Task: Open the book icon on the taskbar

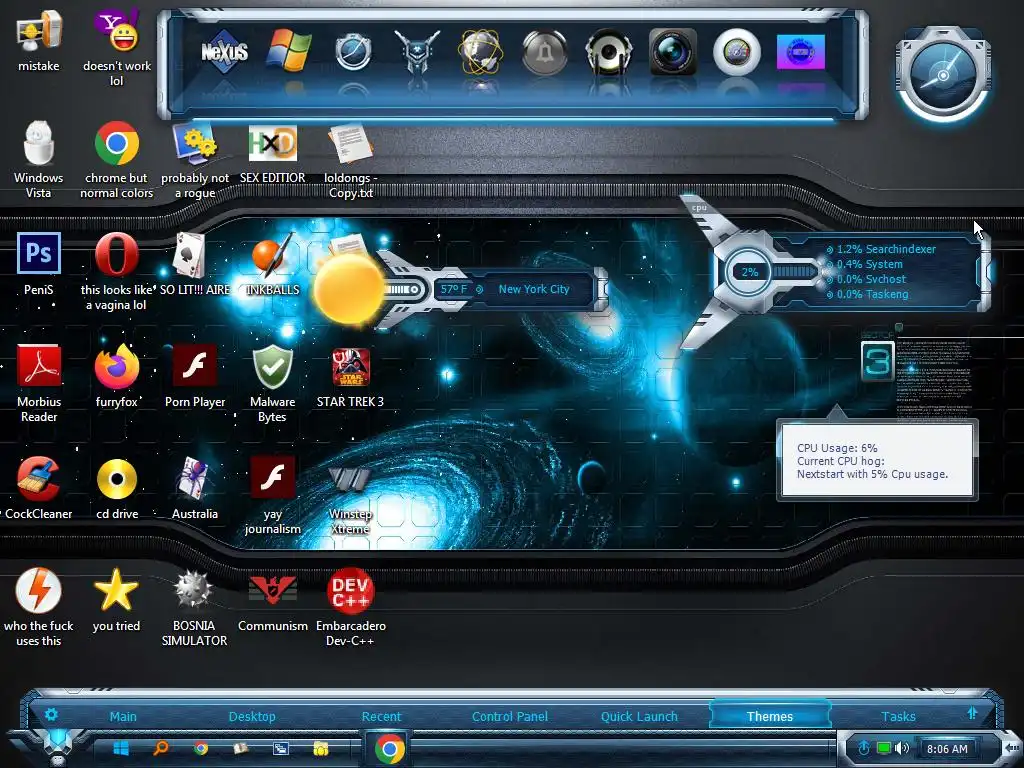Action: point(241,748)
